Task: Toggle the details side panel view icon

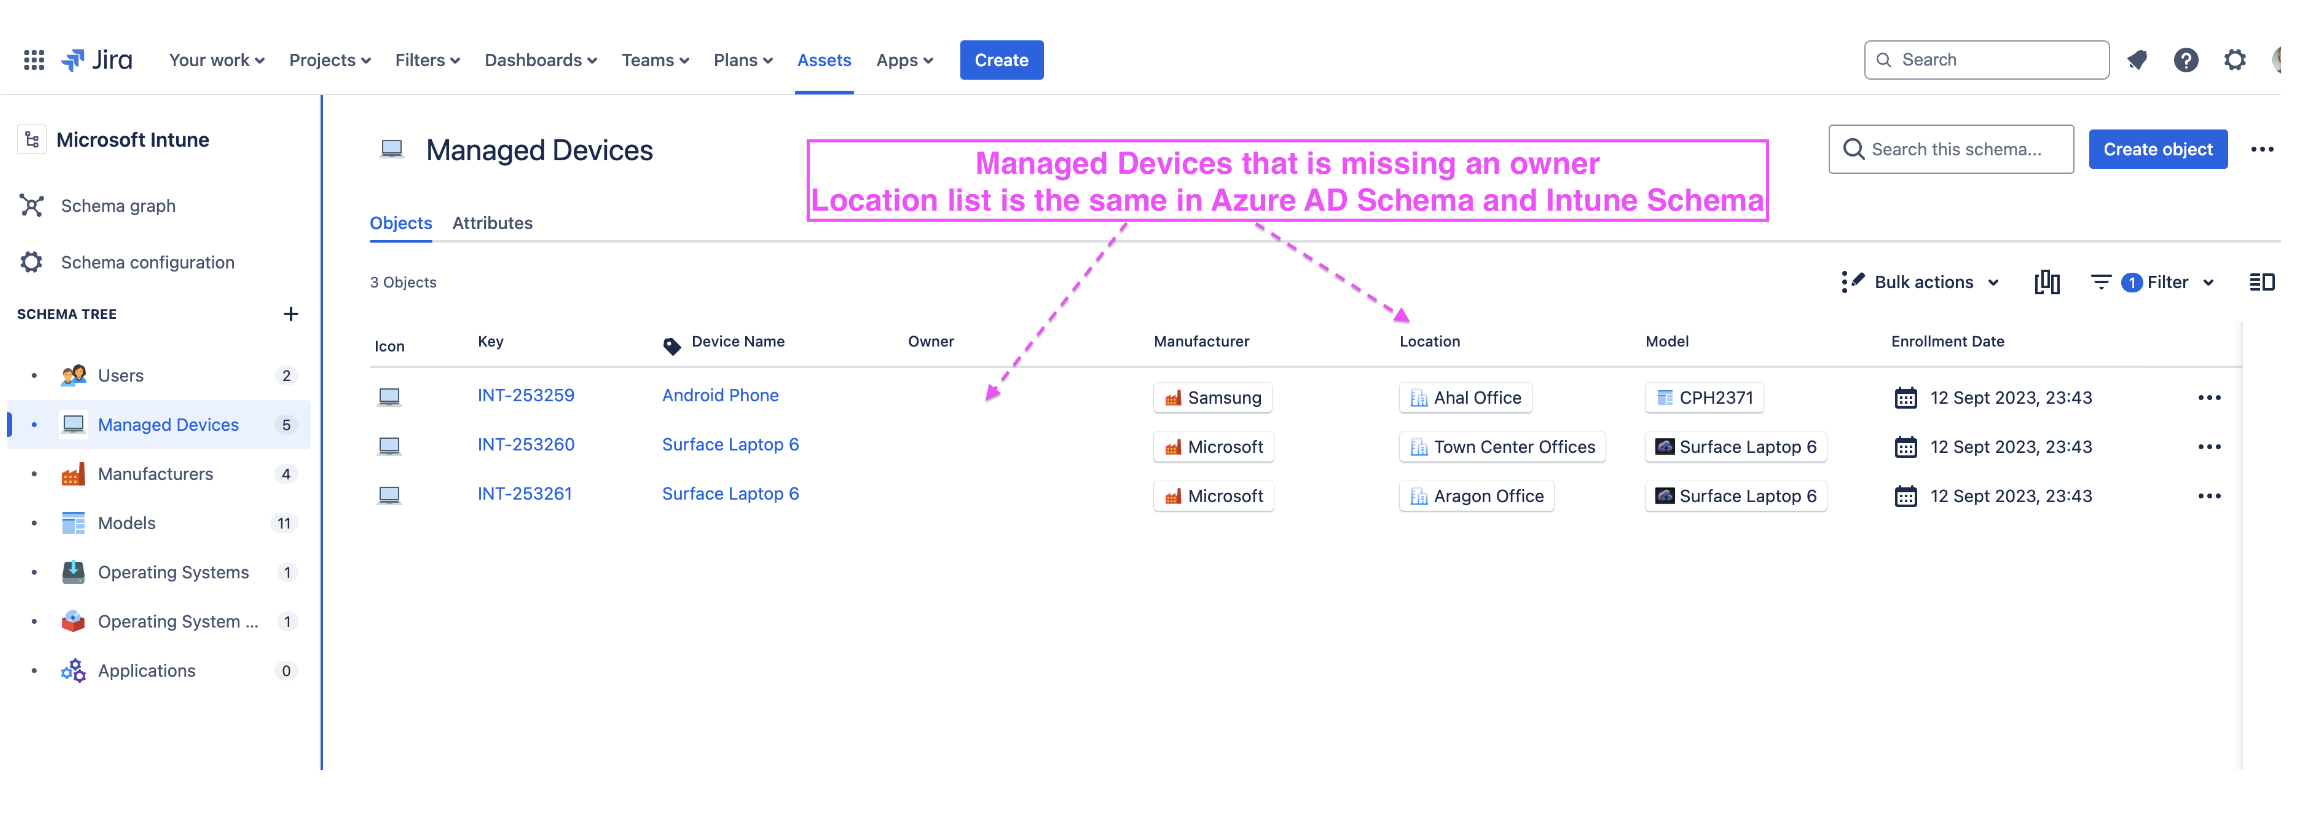Action: [2262, 282]
